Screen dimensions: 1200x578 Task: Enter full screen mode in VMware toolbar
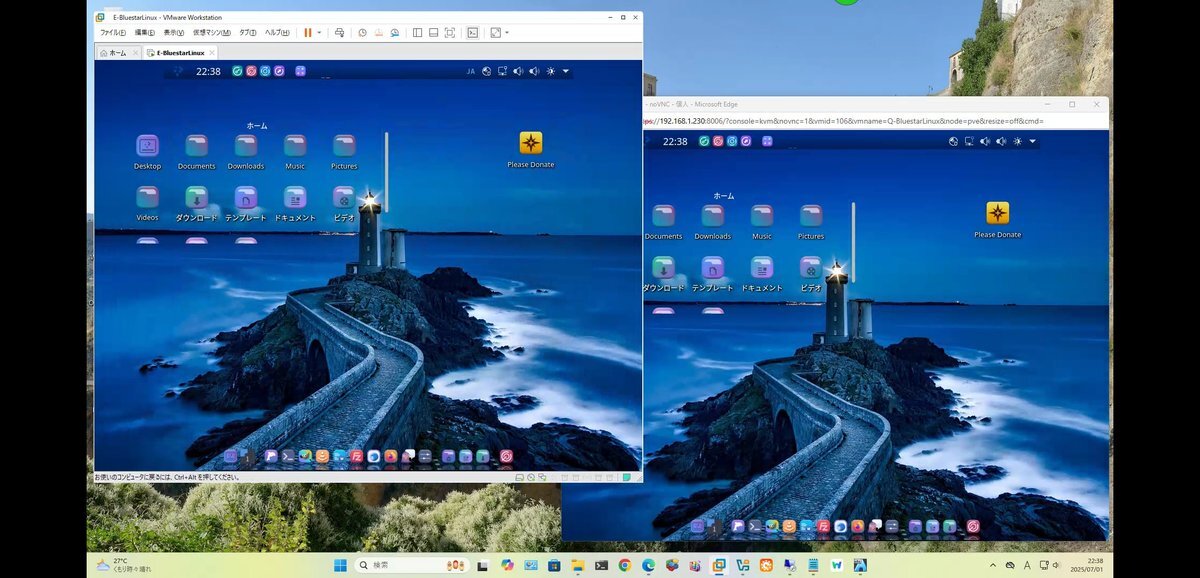(x=449, y=33)
